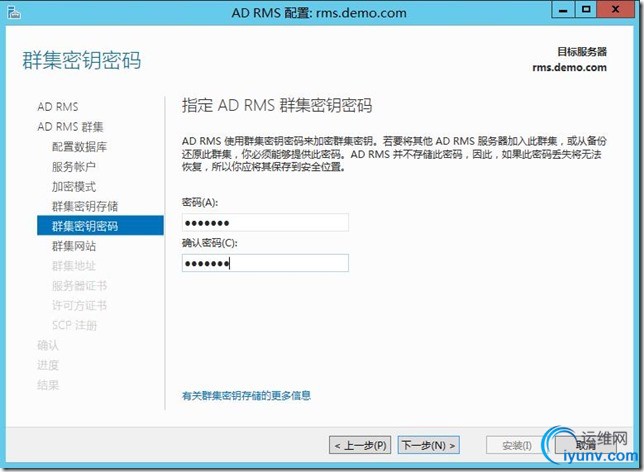Go to the 服务帐户 step
This screenshot has width=644, height=472.
pyautogui.click(x=74, y=166)
